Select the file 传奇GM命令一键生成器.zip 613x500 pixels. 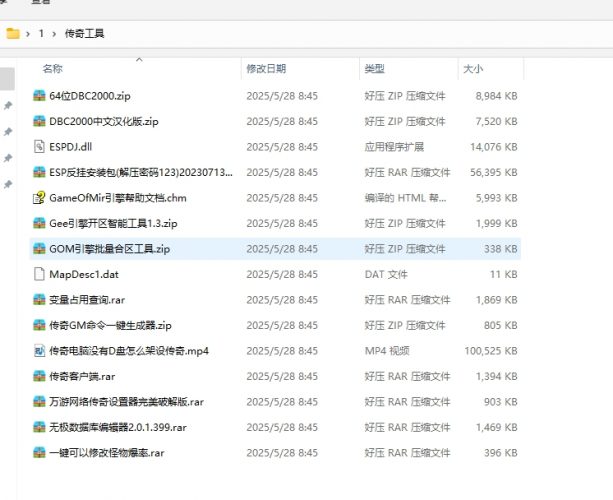tap(110, 325)
